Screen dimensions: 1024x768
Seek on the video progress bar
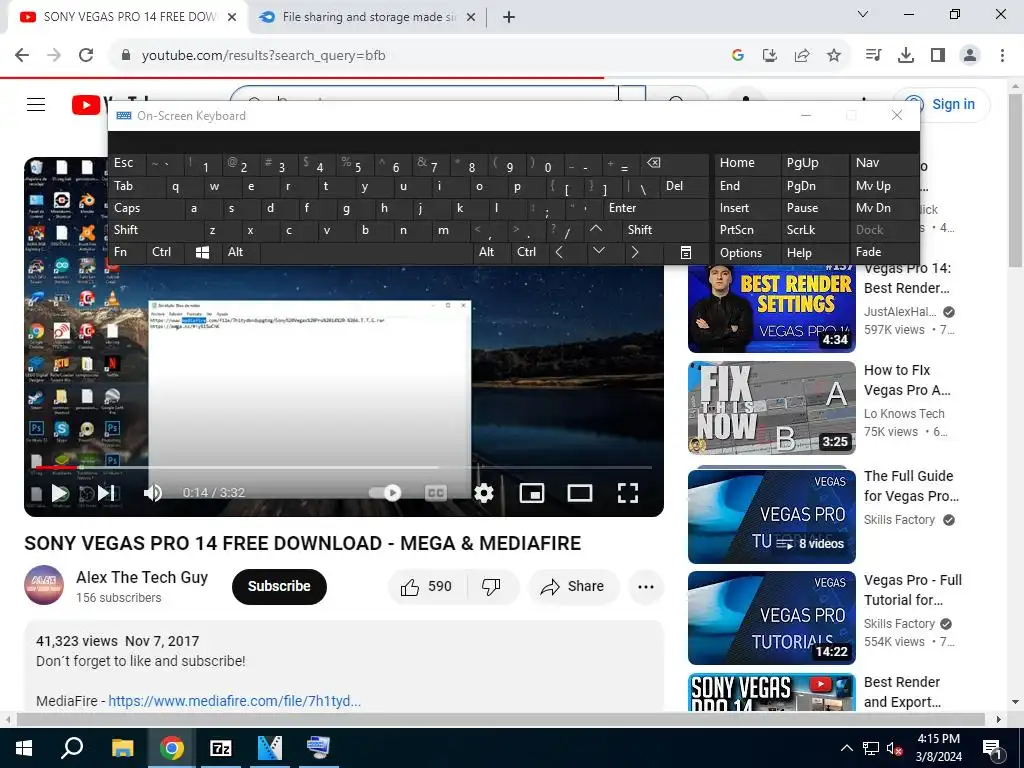[x=344, y=468]
